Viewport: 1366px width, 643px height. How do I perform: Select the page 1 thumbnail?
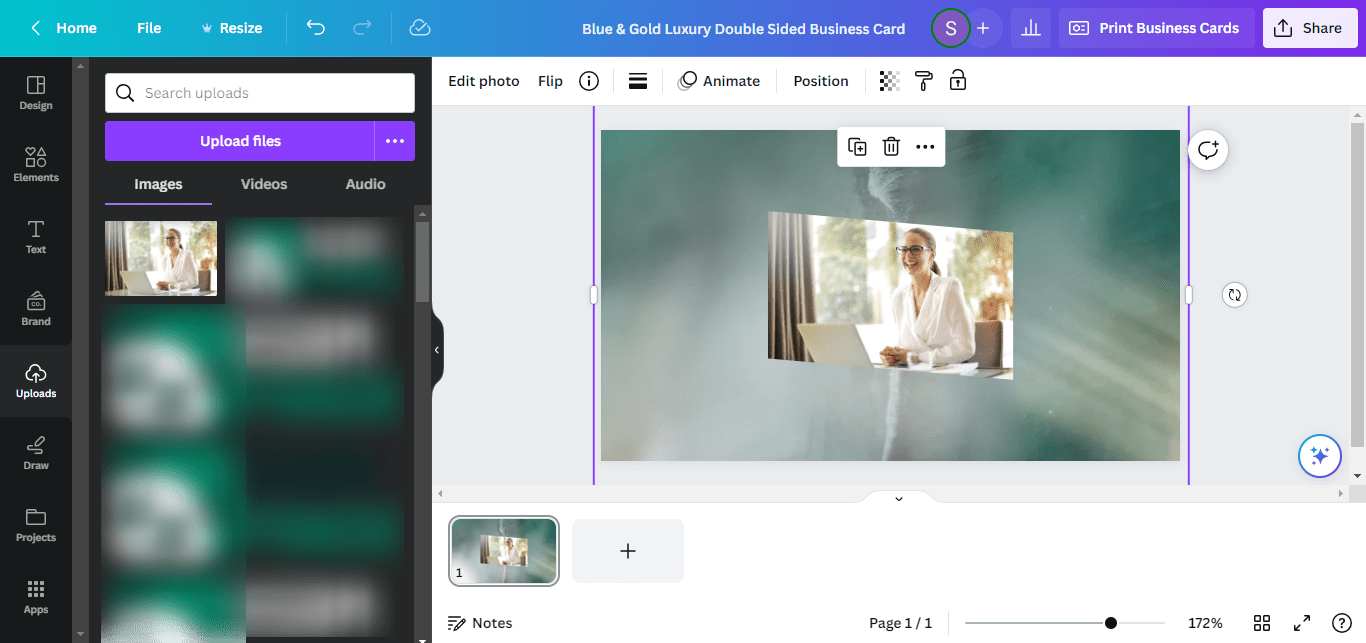pos(504,550)
